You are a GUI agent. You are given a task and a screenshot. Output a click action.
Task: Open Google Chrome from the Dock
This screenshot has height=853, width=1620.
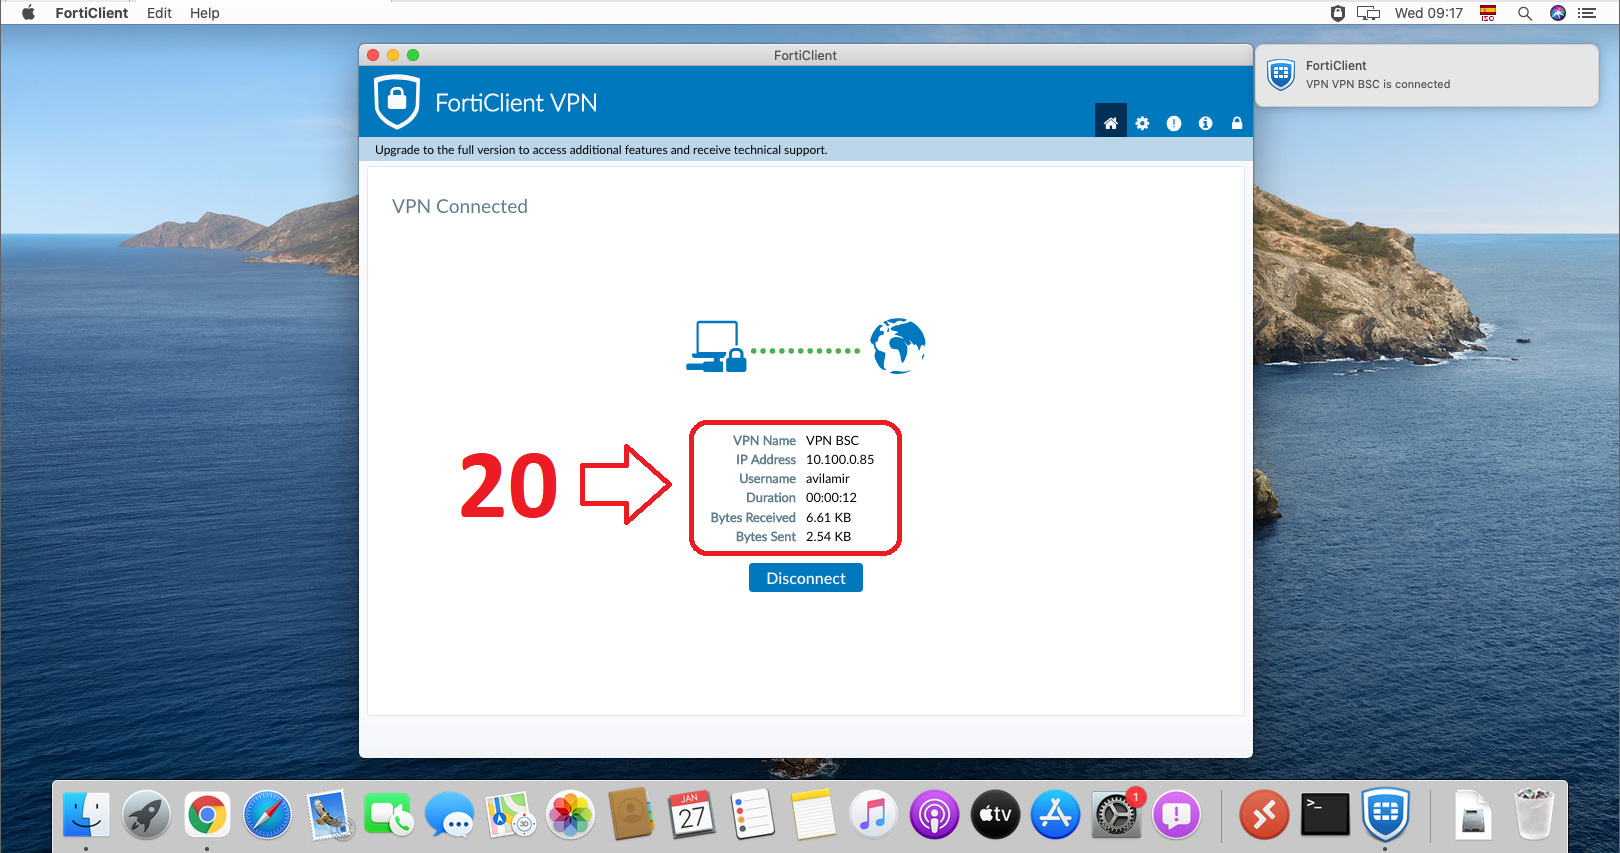coord(207,816)
